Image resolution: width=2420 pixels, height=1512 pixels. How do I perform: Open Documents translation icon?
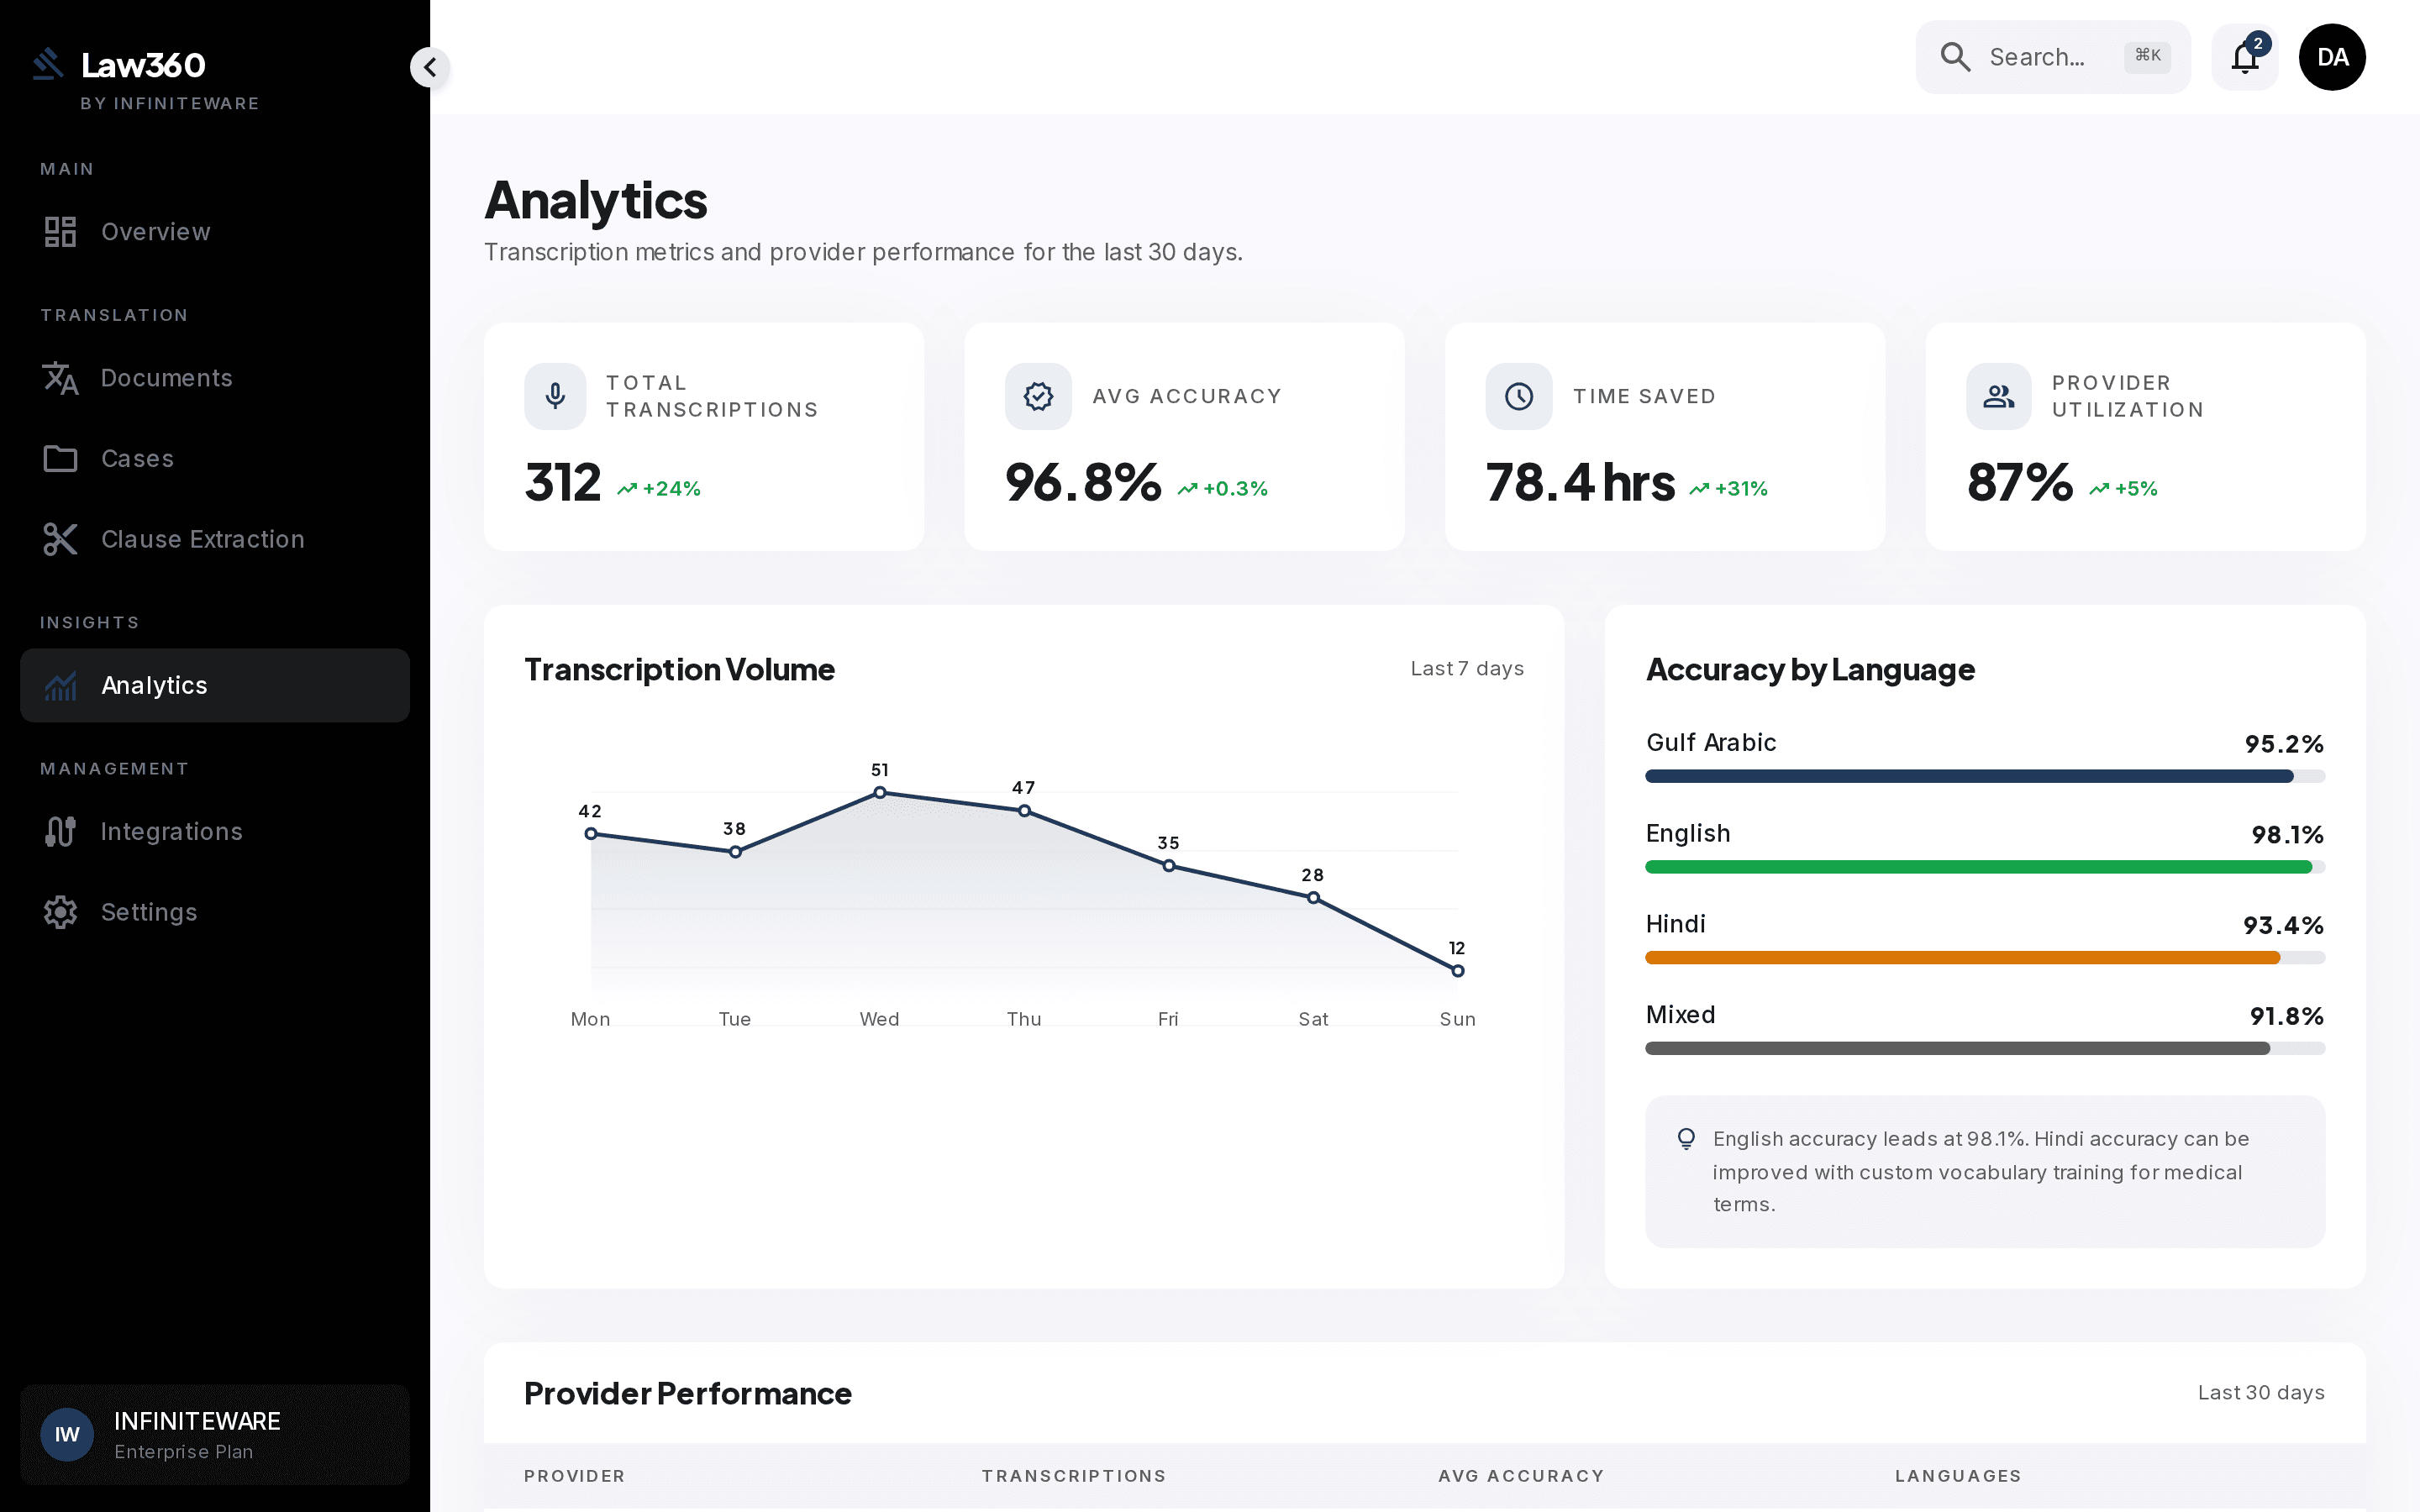pos(60,378)
